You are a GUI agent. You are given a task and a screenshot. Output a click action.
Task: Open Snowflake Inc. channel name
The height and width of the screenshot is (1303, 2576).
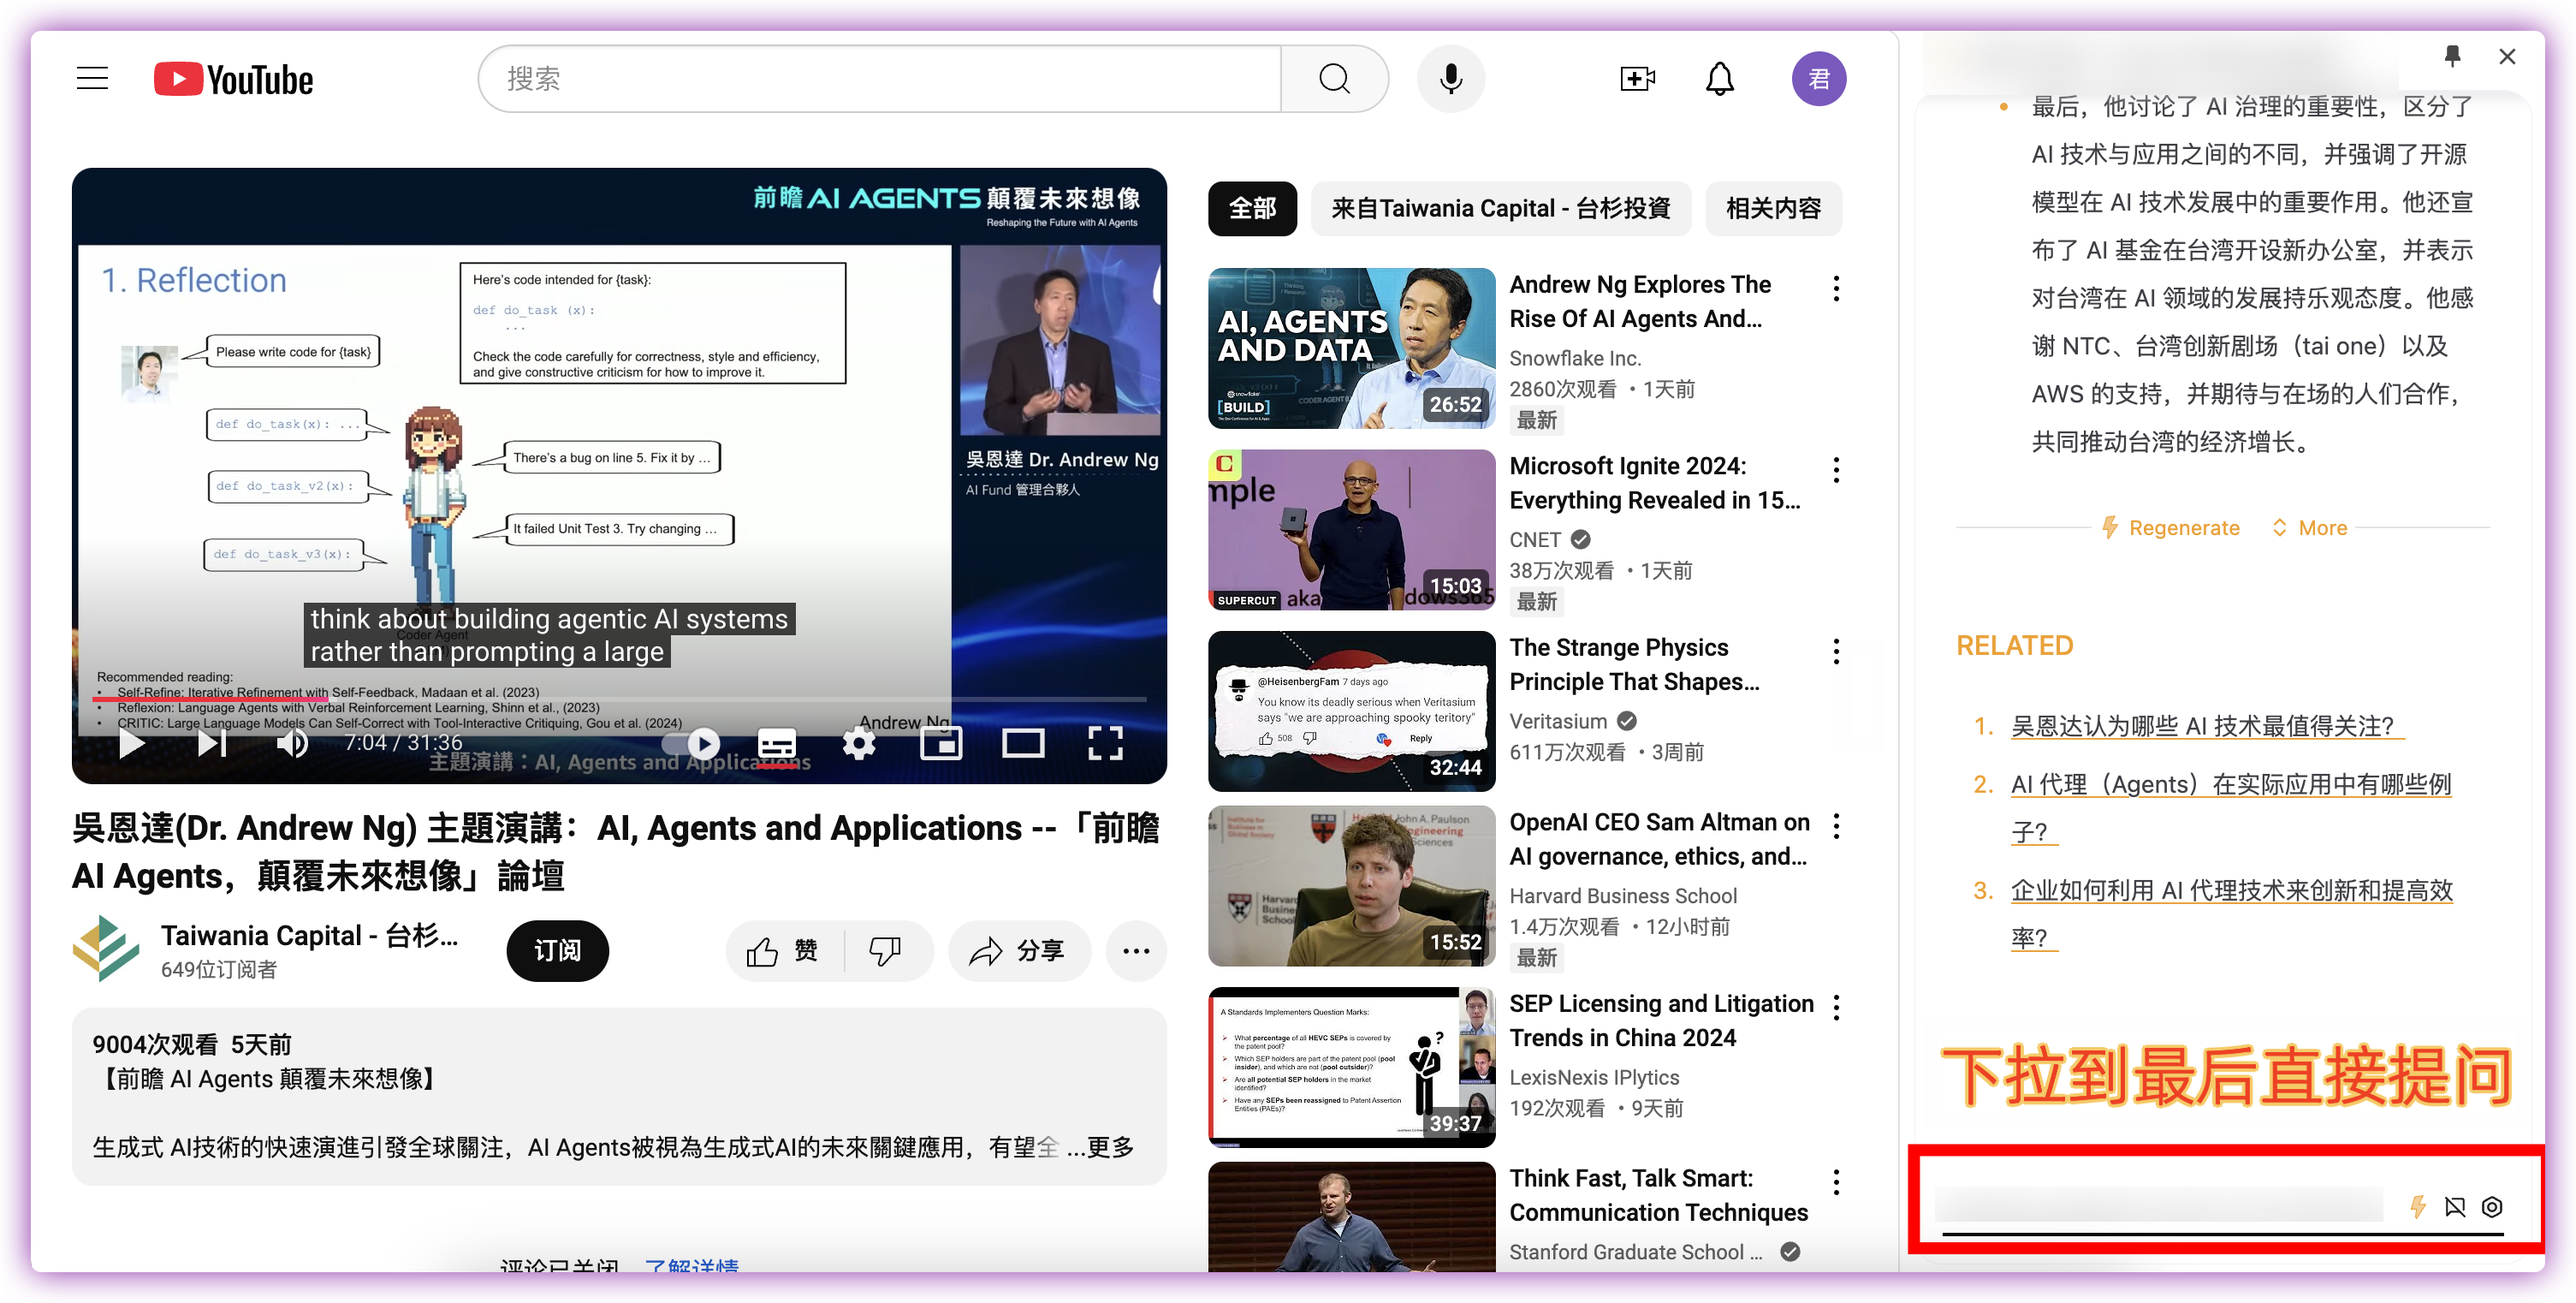pyautogui.click(x=1574, y=358)
